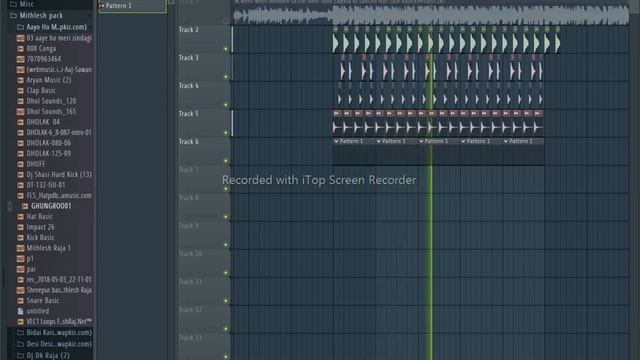Mute Track 4 using its green dot
640x360 pixels.
click(x=226, y=105)
